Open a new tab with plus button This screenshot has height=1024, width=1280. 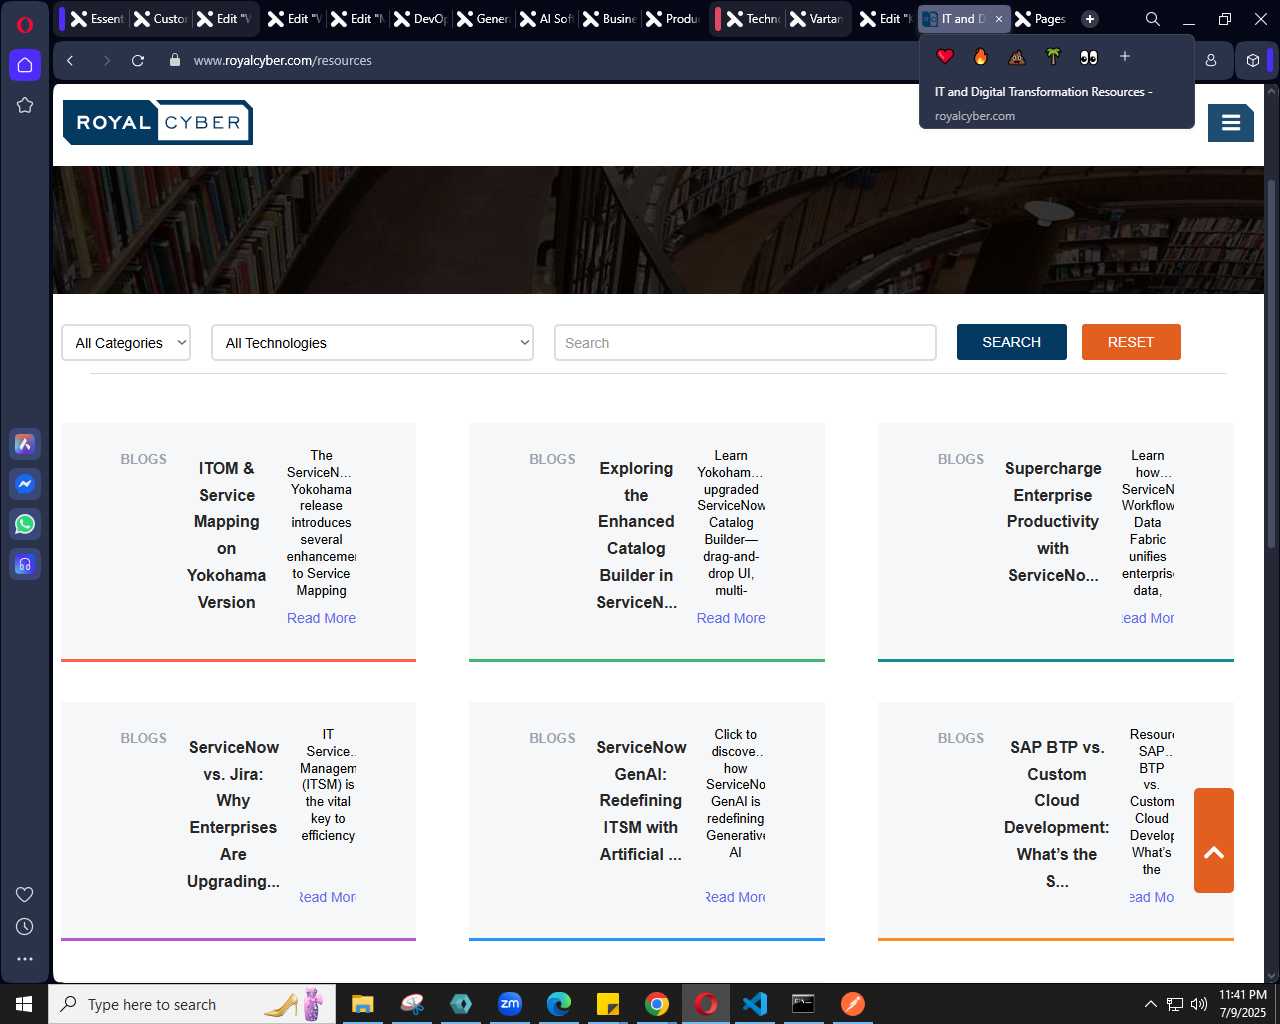coord(1090,19)
